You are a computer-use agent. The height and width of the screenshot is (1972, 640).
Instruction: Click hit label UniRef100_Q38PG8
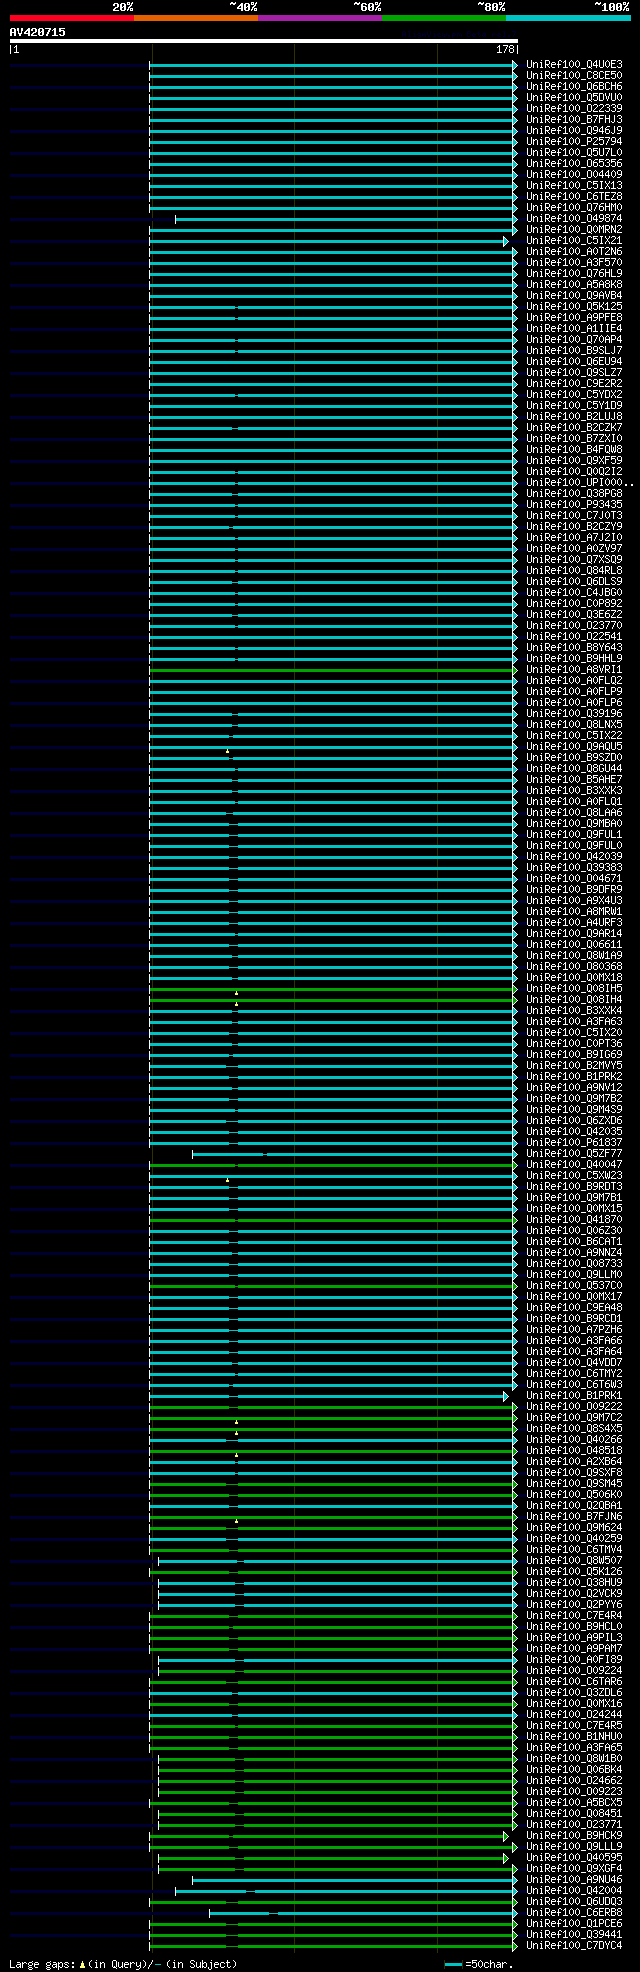click(x=574, y=493)
